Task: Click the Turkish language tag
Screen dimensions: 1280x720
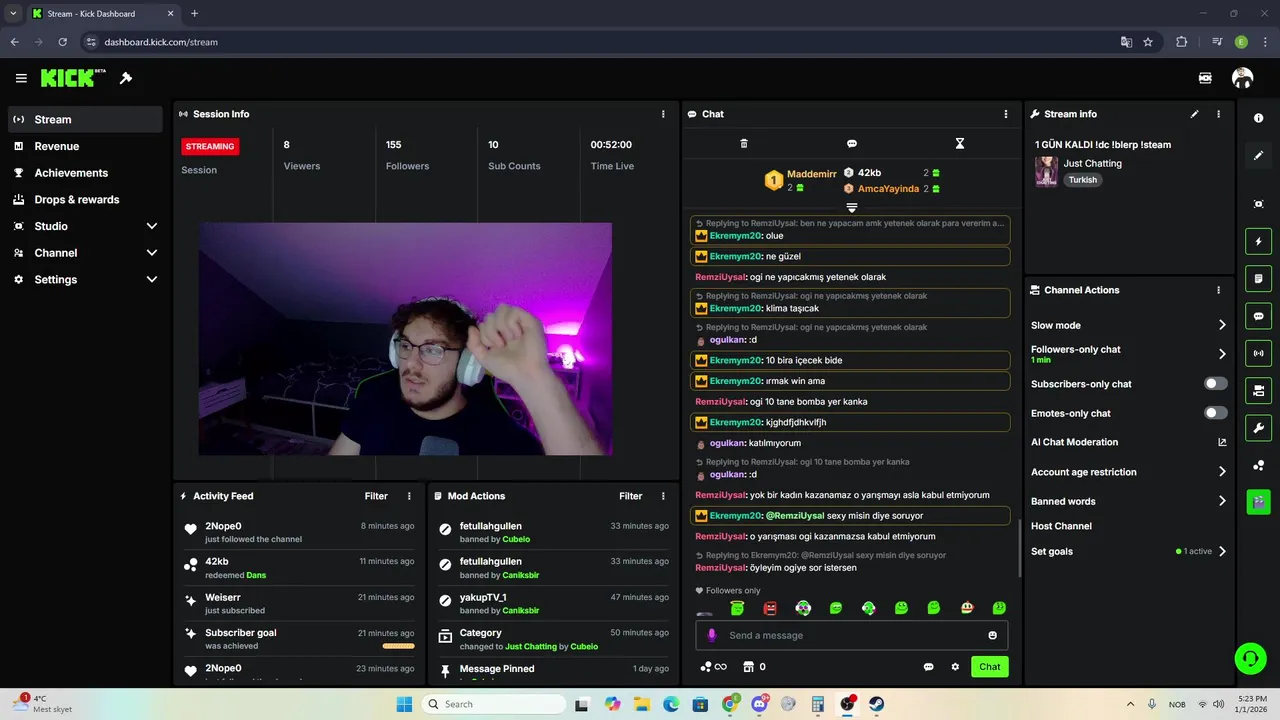Action: [1082, 180]
